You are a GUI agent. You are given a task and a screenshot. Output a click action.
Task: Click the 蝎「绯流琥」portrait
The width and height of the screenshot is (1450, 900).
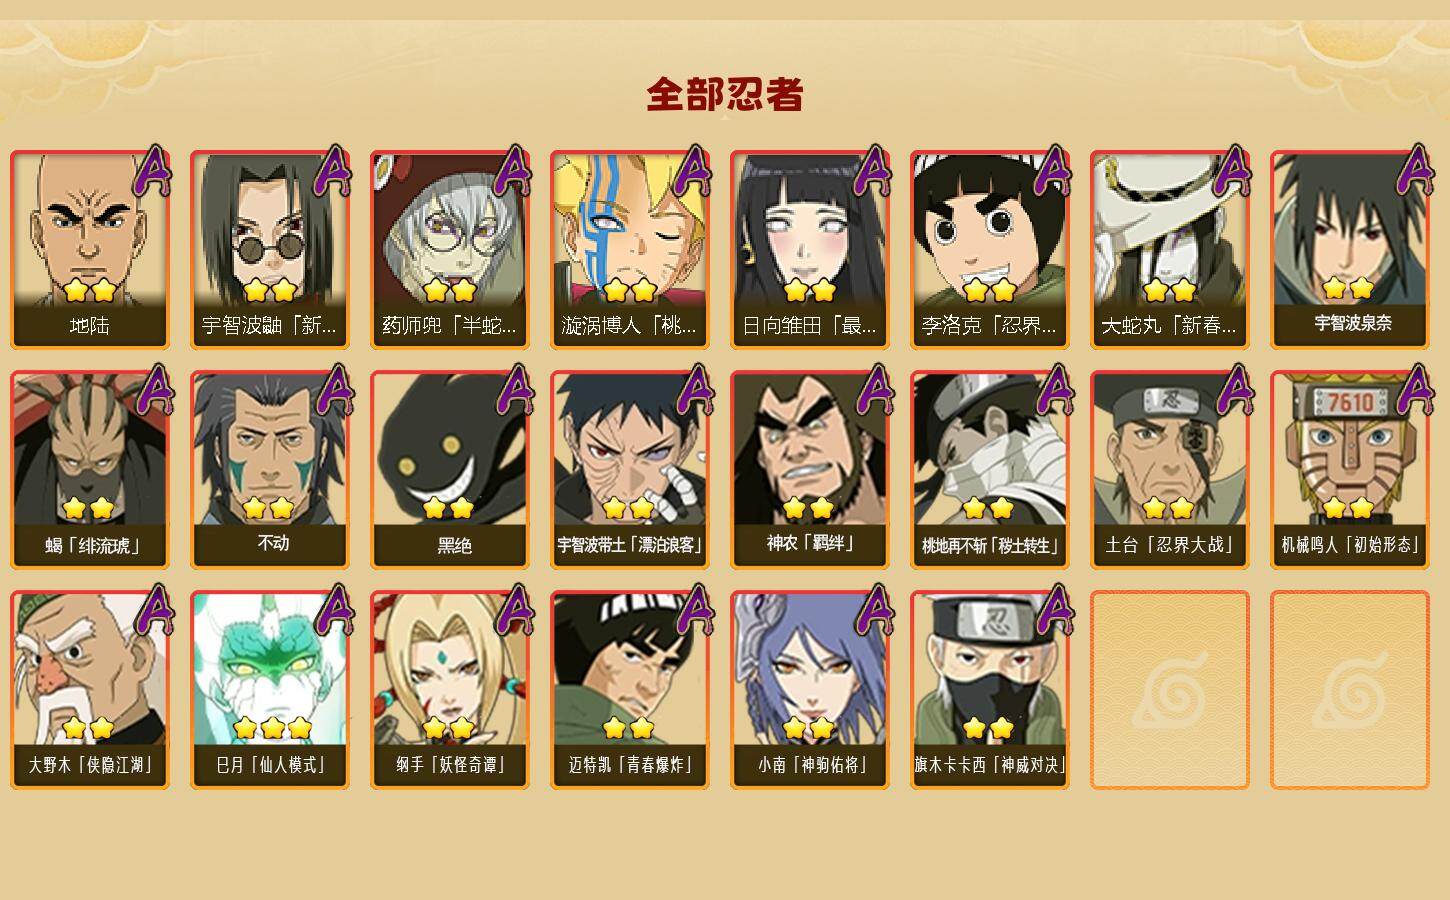pos(90,469)
